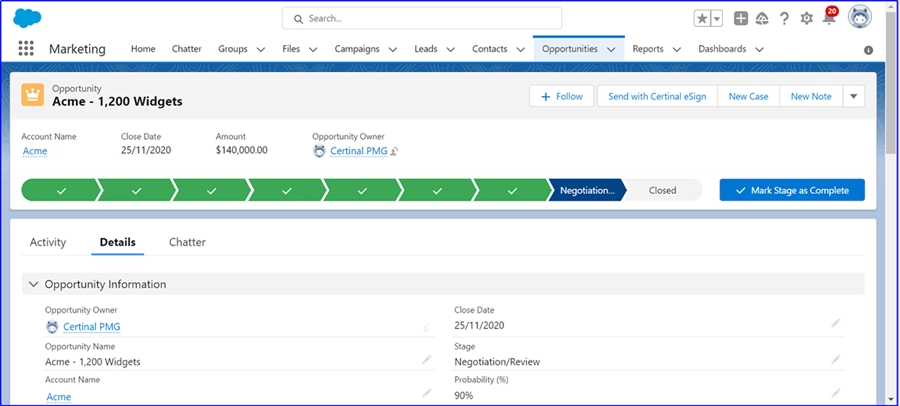
Task: Click the owner avatar in header row
Action: pyautogui.click(x=320, y=152)
